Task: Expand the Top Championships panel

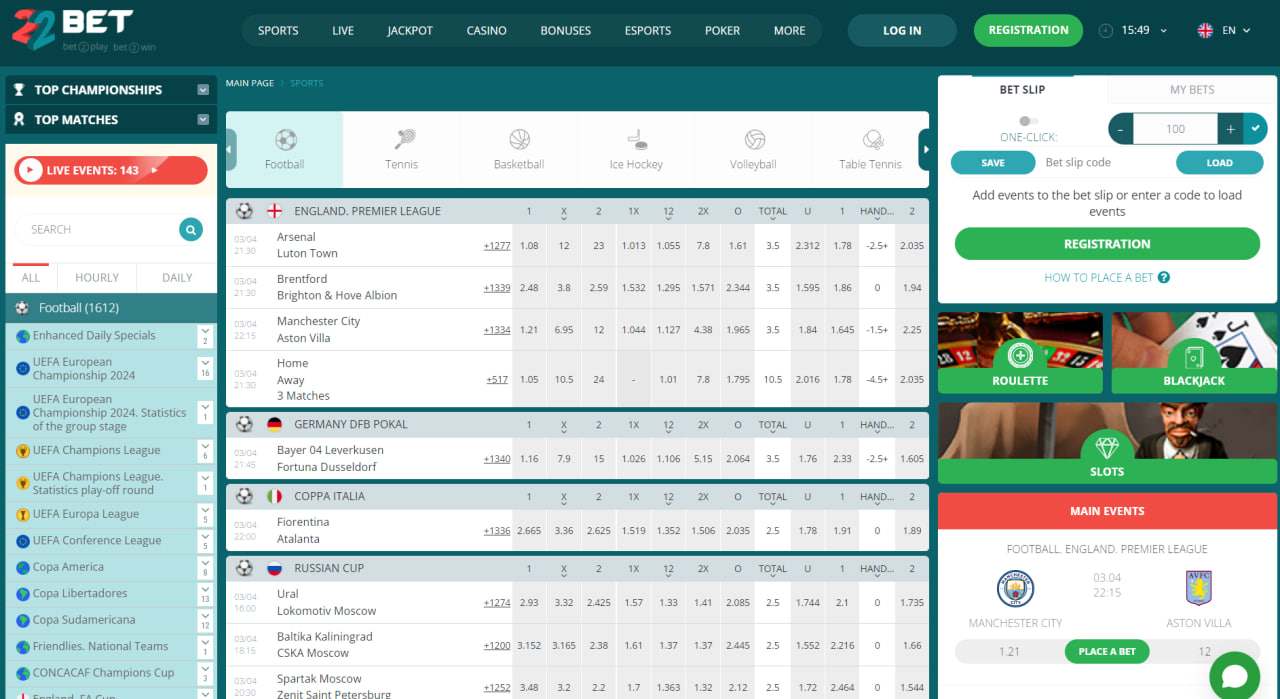Action: click(203, 90)
